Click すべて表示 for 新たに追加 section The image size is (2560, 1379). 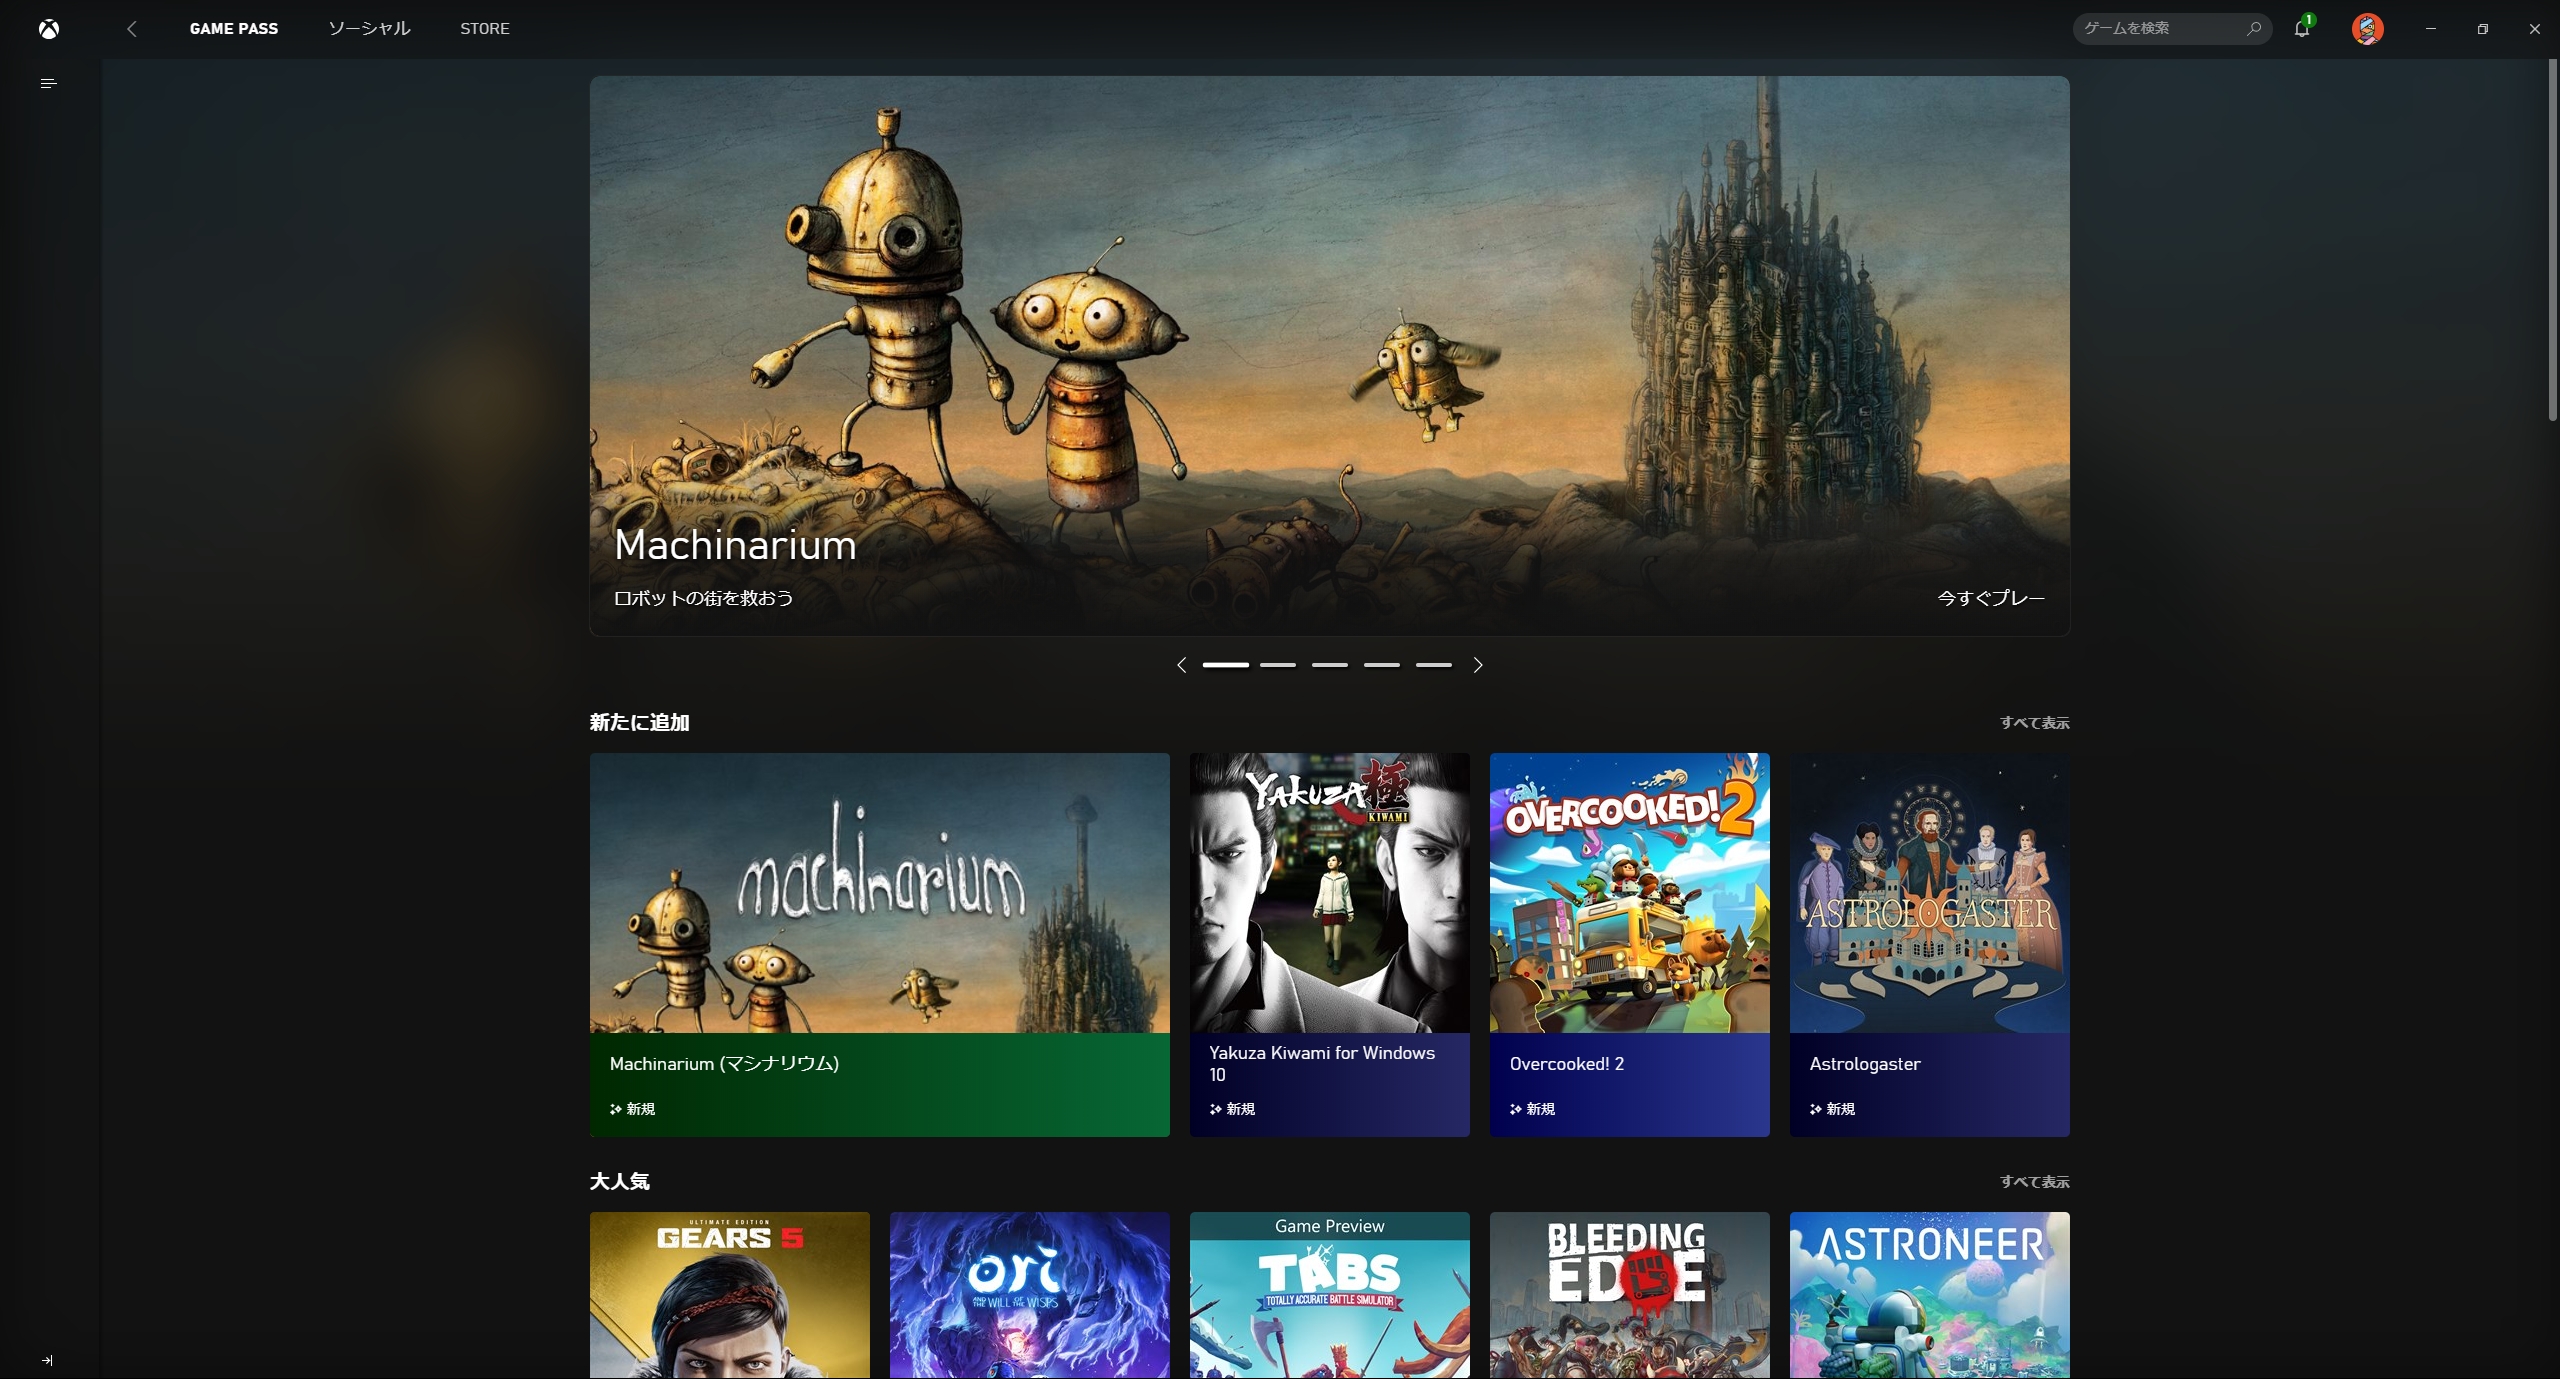(2034, 723)
